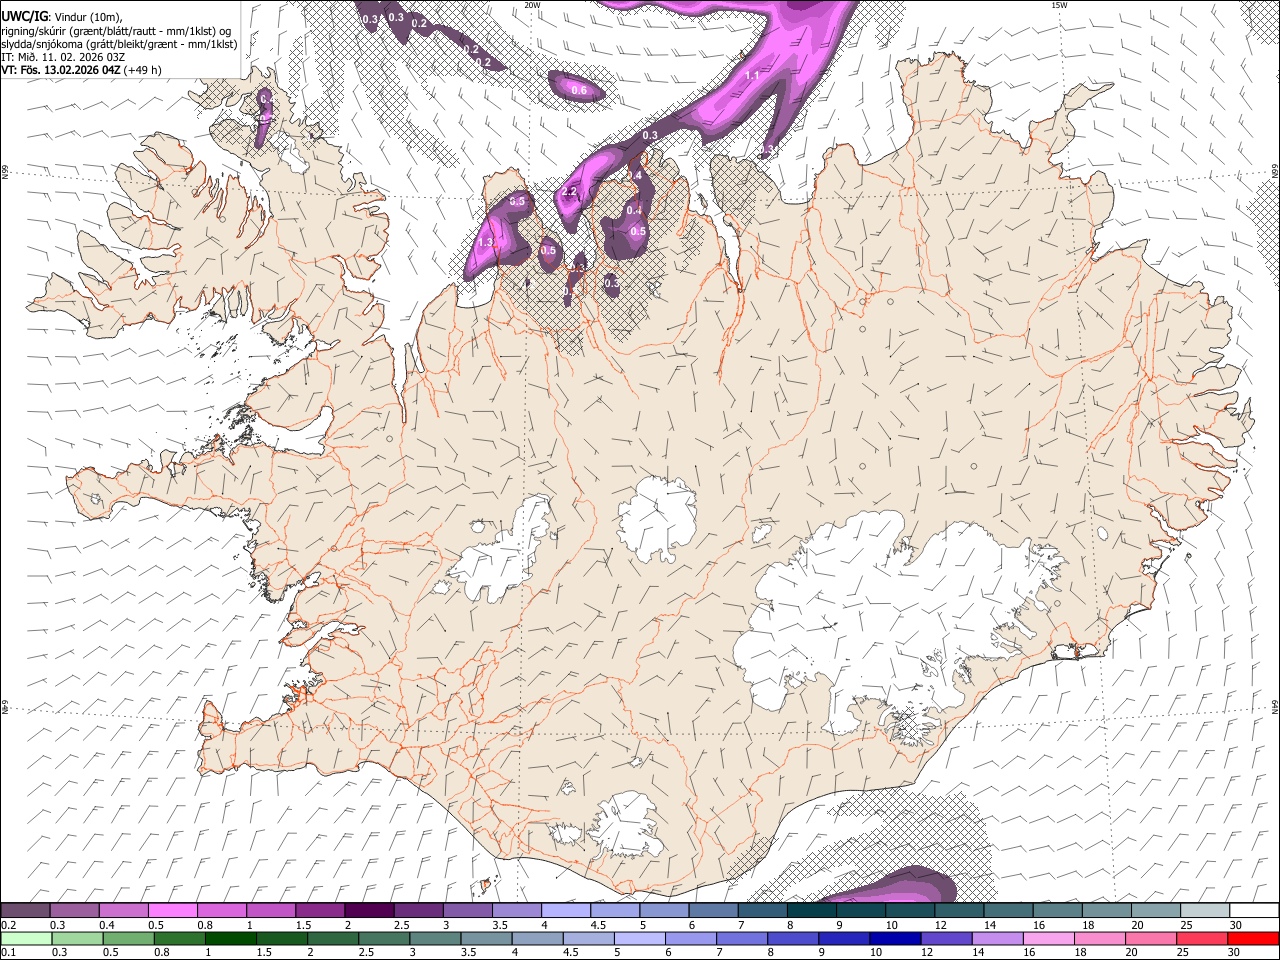
Task: Click bottom legend pink swatch between 16 and 18
Action: point(1049,939)
